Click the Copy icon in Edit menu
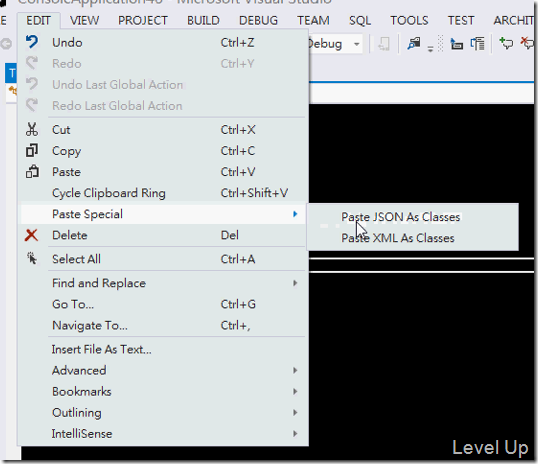538x464 pixels. (x=32, y=150)
